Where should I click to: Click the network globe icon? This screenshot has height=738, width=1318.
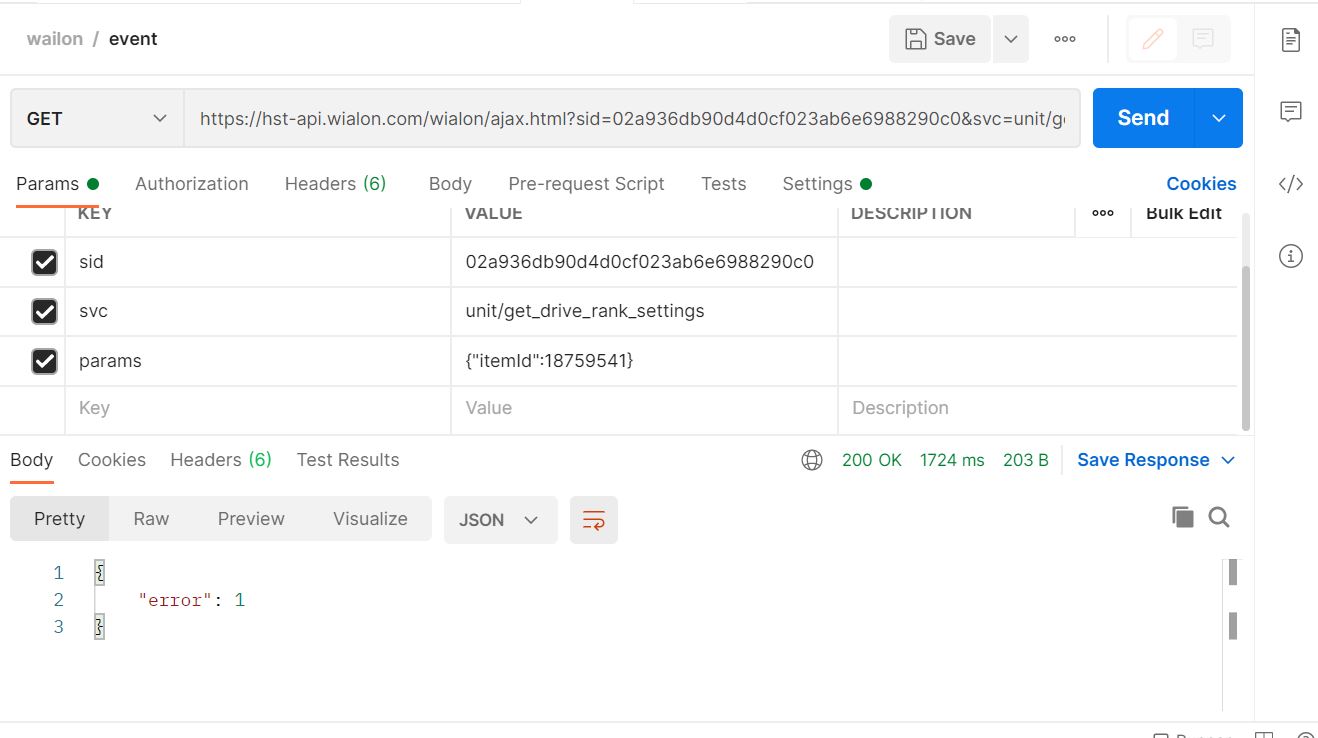click(811, 460)
